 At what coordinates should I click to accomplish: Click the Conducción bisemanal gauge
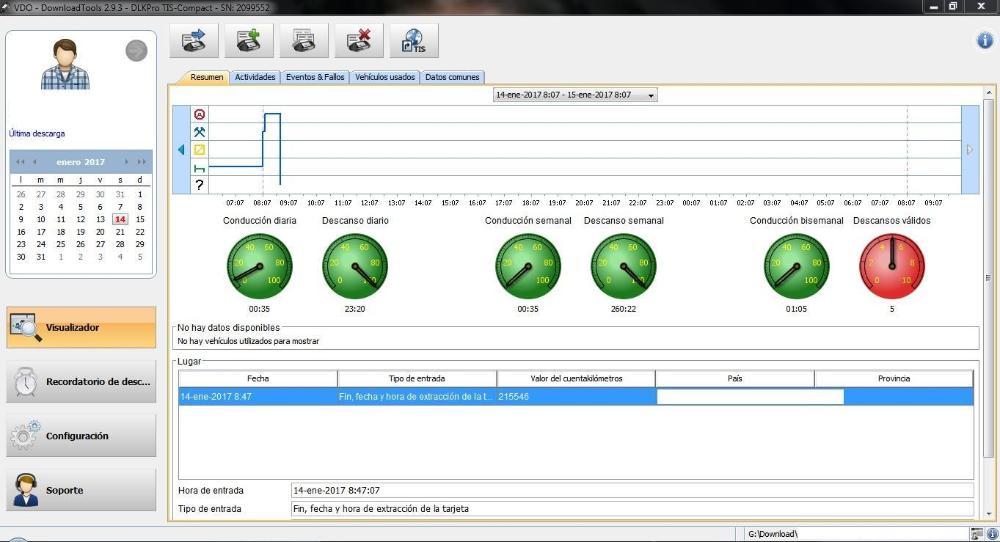[797, 266]
